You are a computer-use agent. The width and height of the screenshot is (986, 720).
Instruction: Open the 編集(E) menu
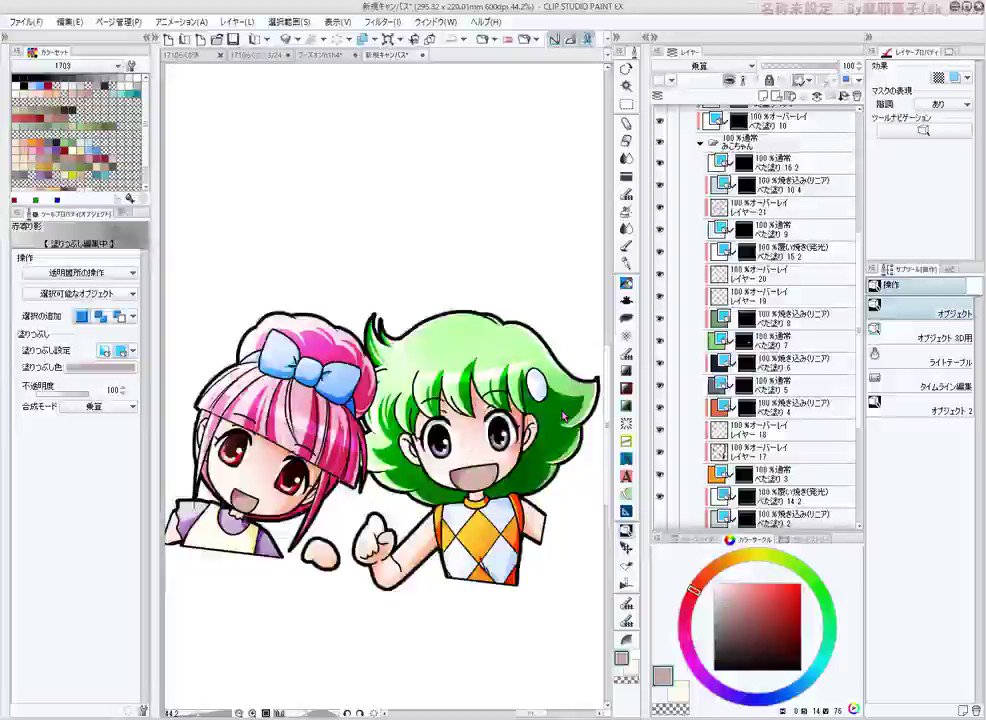[x=70, y=22]
